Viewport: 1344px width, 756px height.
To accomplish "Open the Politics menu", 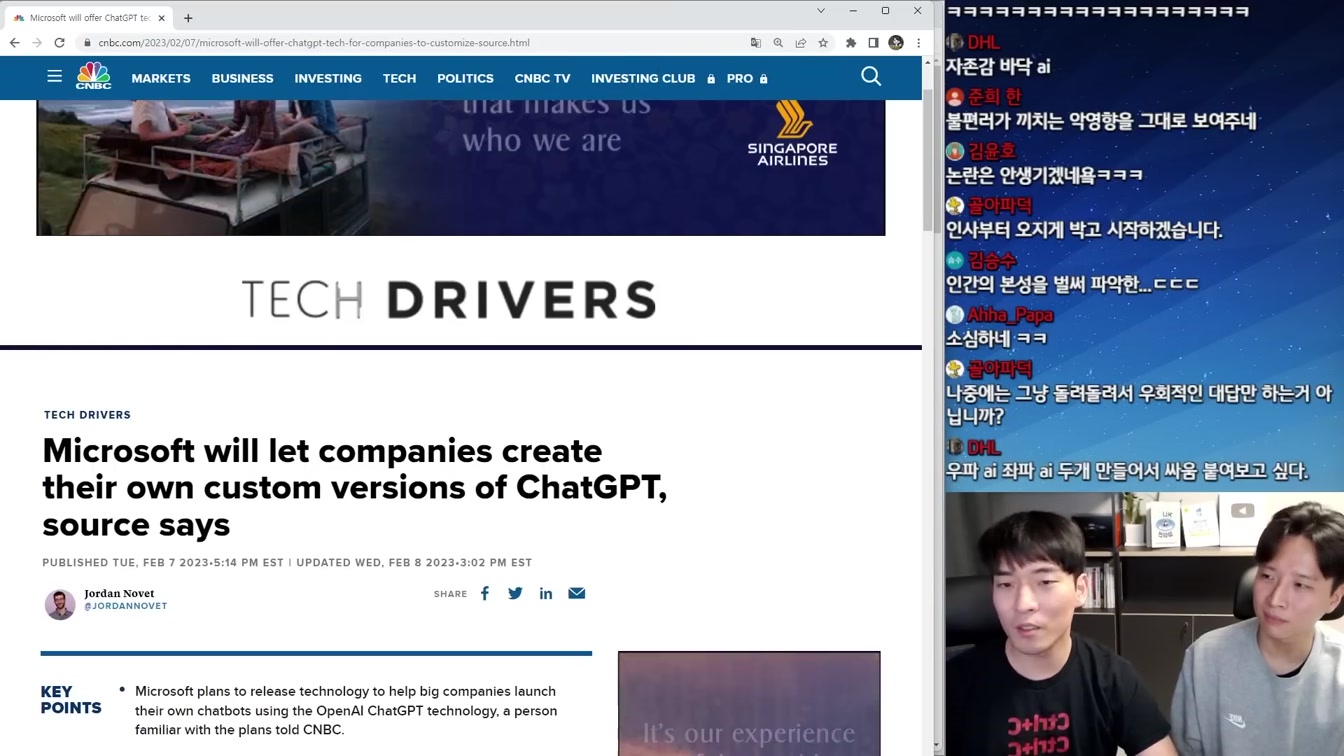I will point(465,78).
